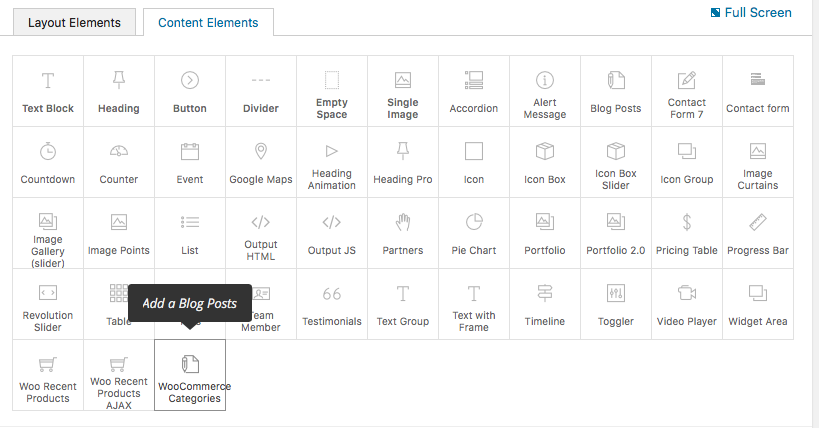Add an Output HTML element
The width and height of the screenshot is (819, 428).
(x=261, y=234)
